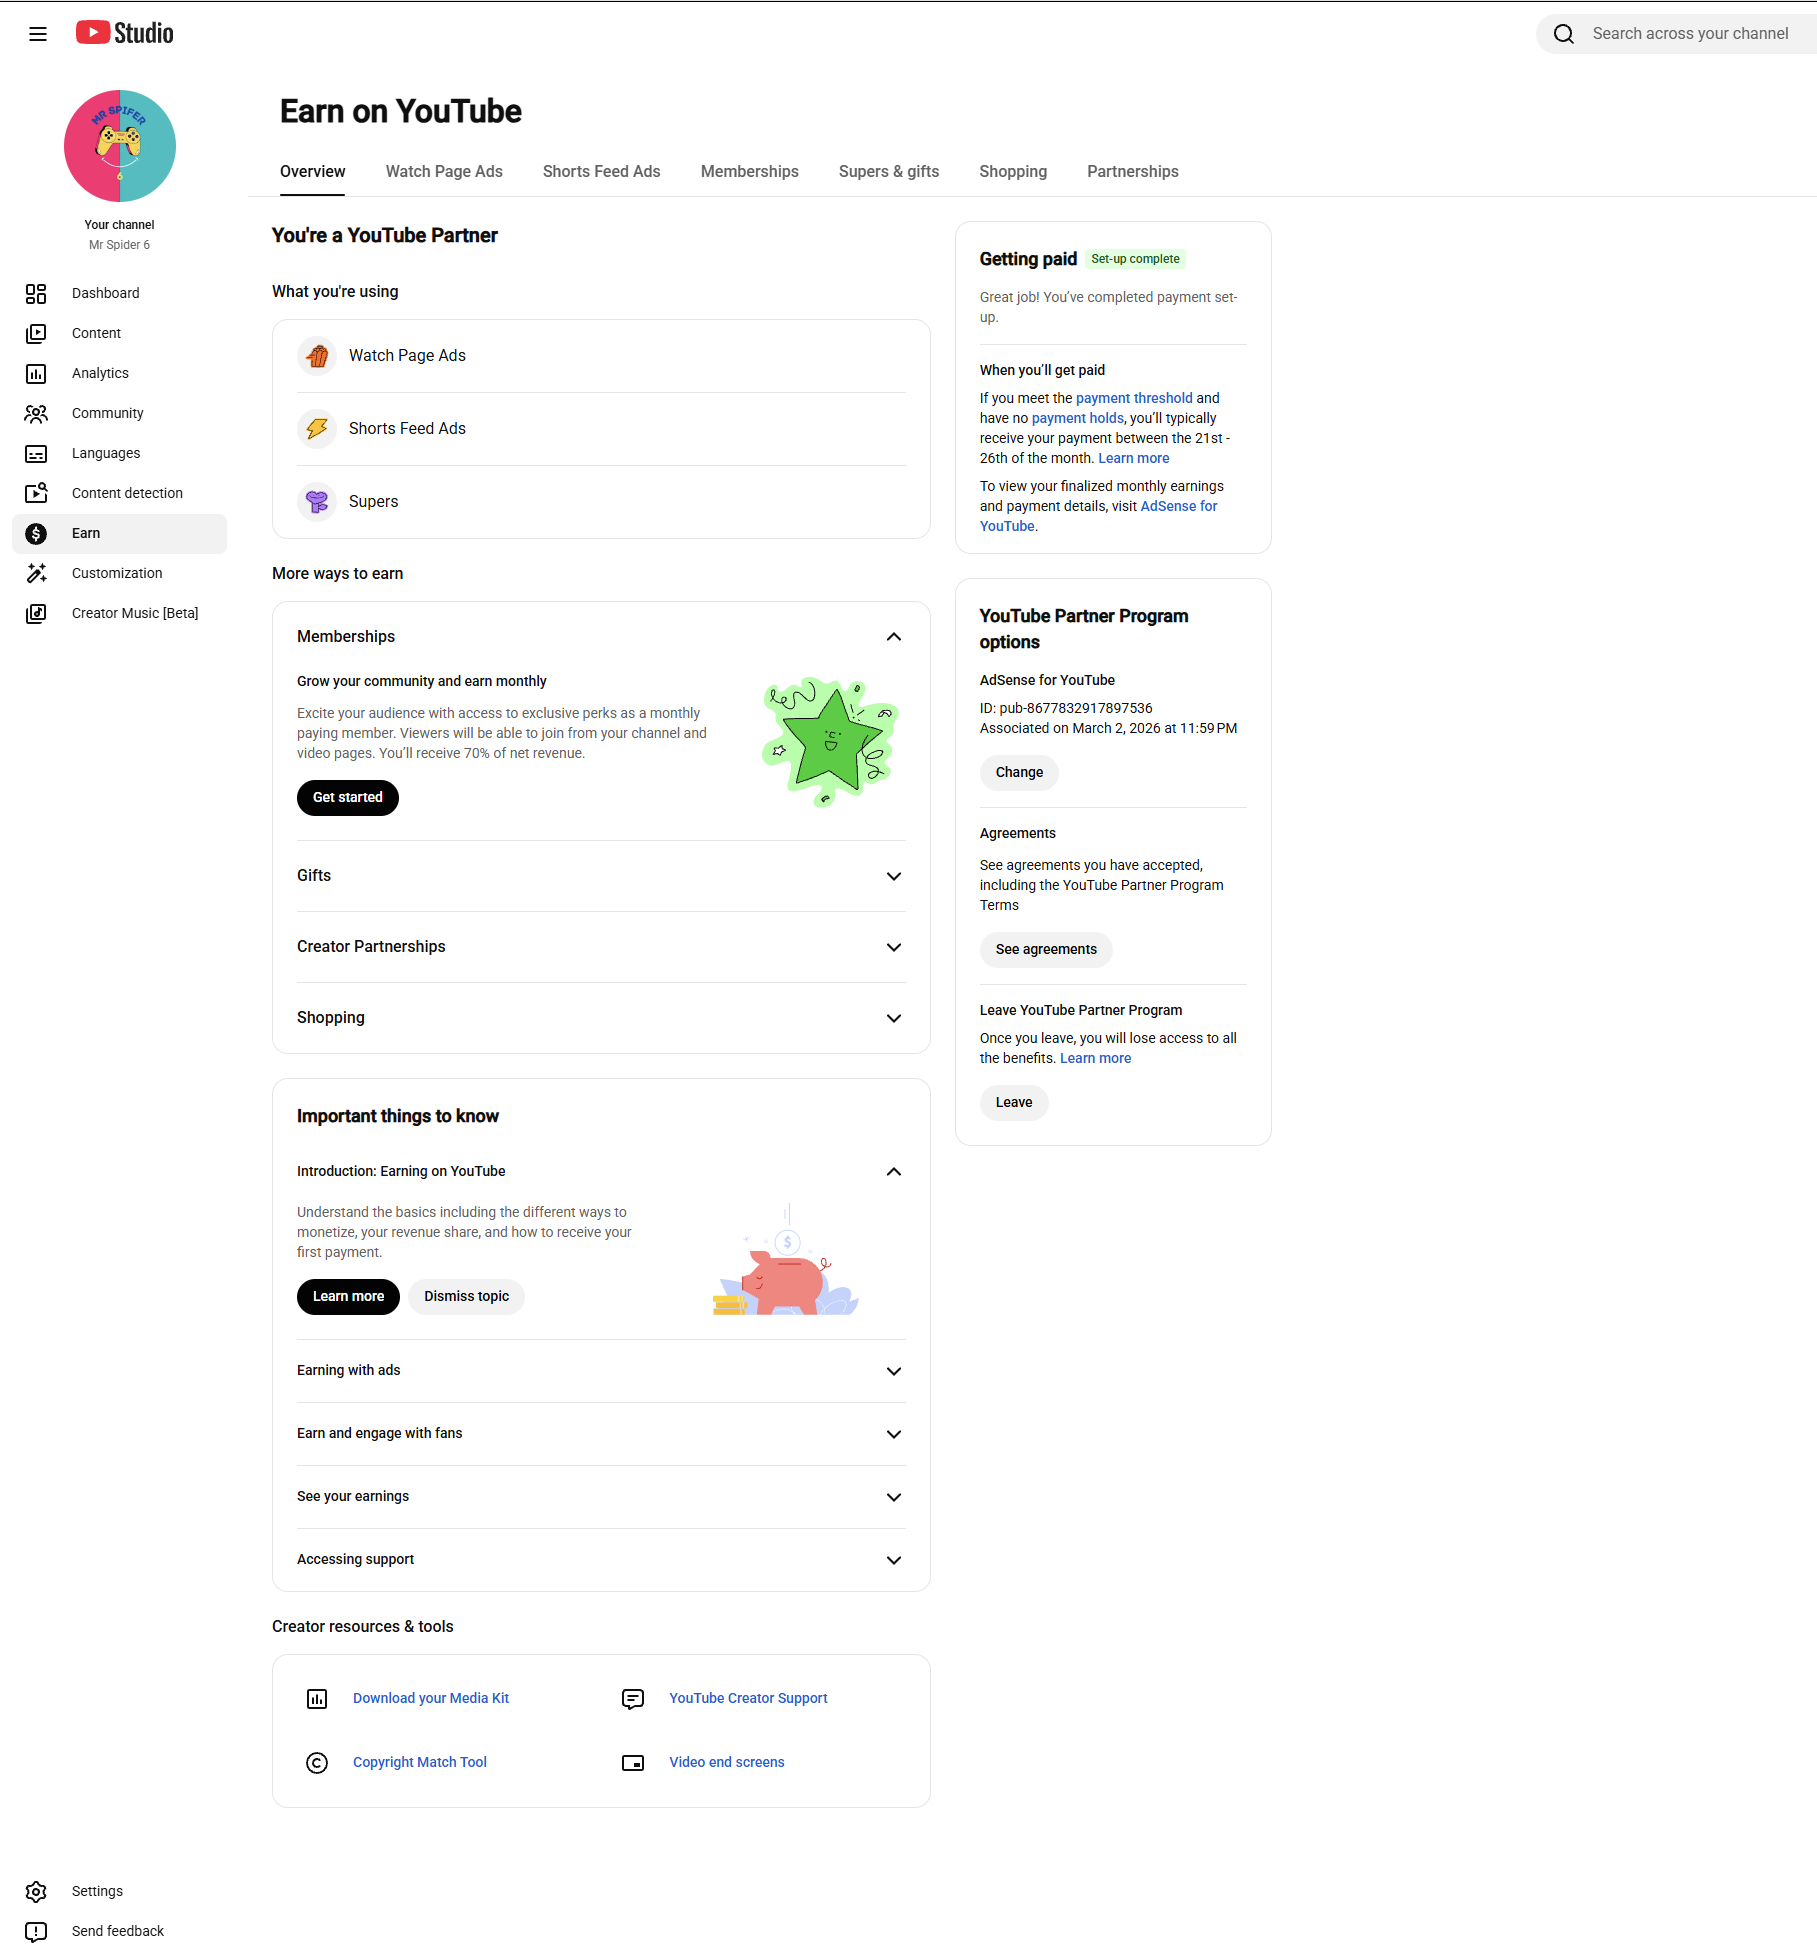
Task: Click the Creator Support chat icon
Action: click(633, 1699)
